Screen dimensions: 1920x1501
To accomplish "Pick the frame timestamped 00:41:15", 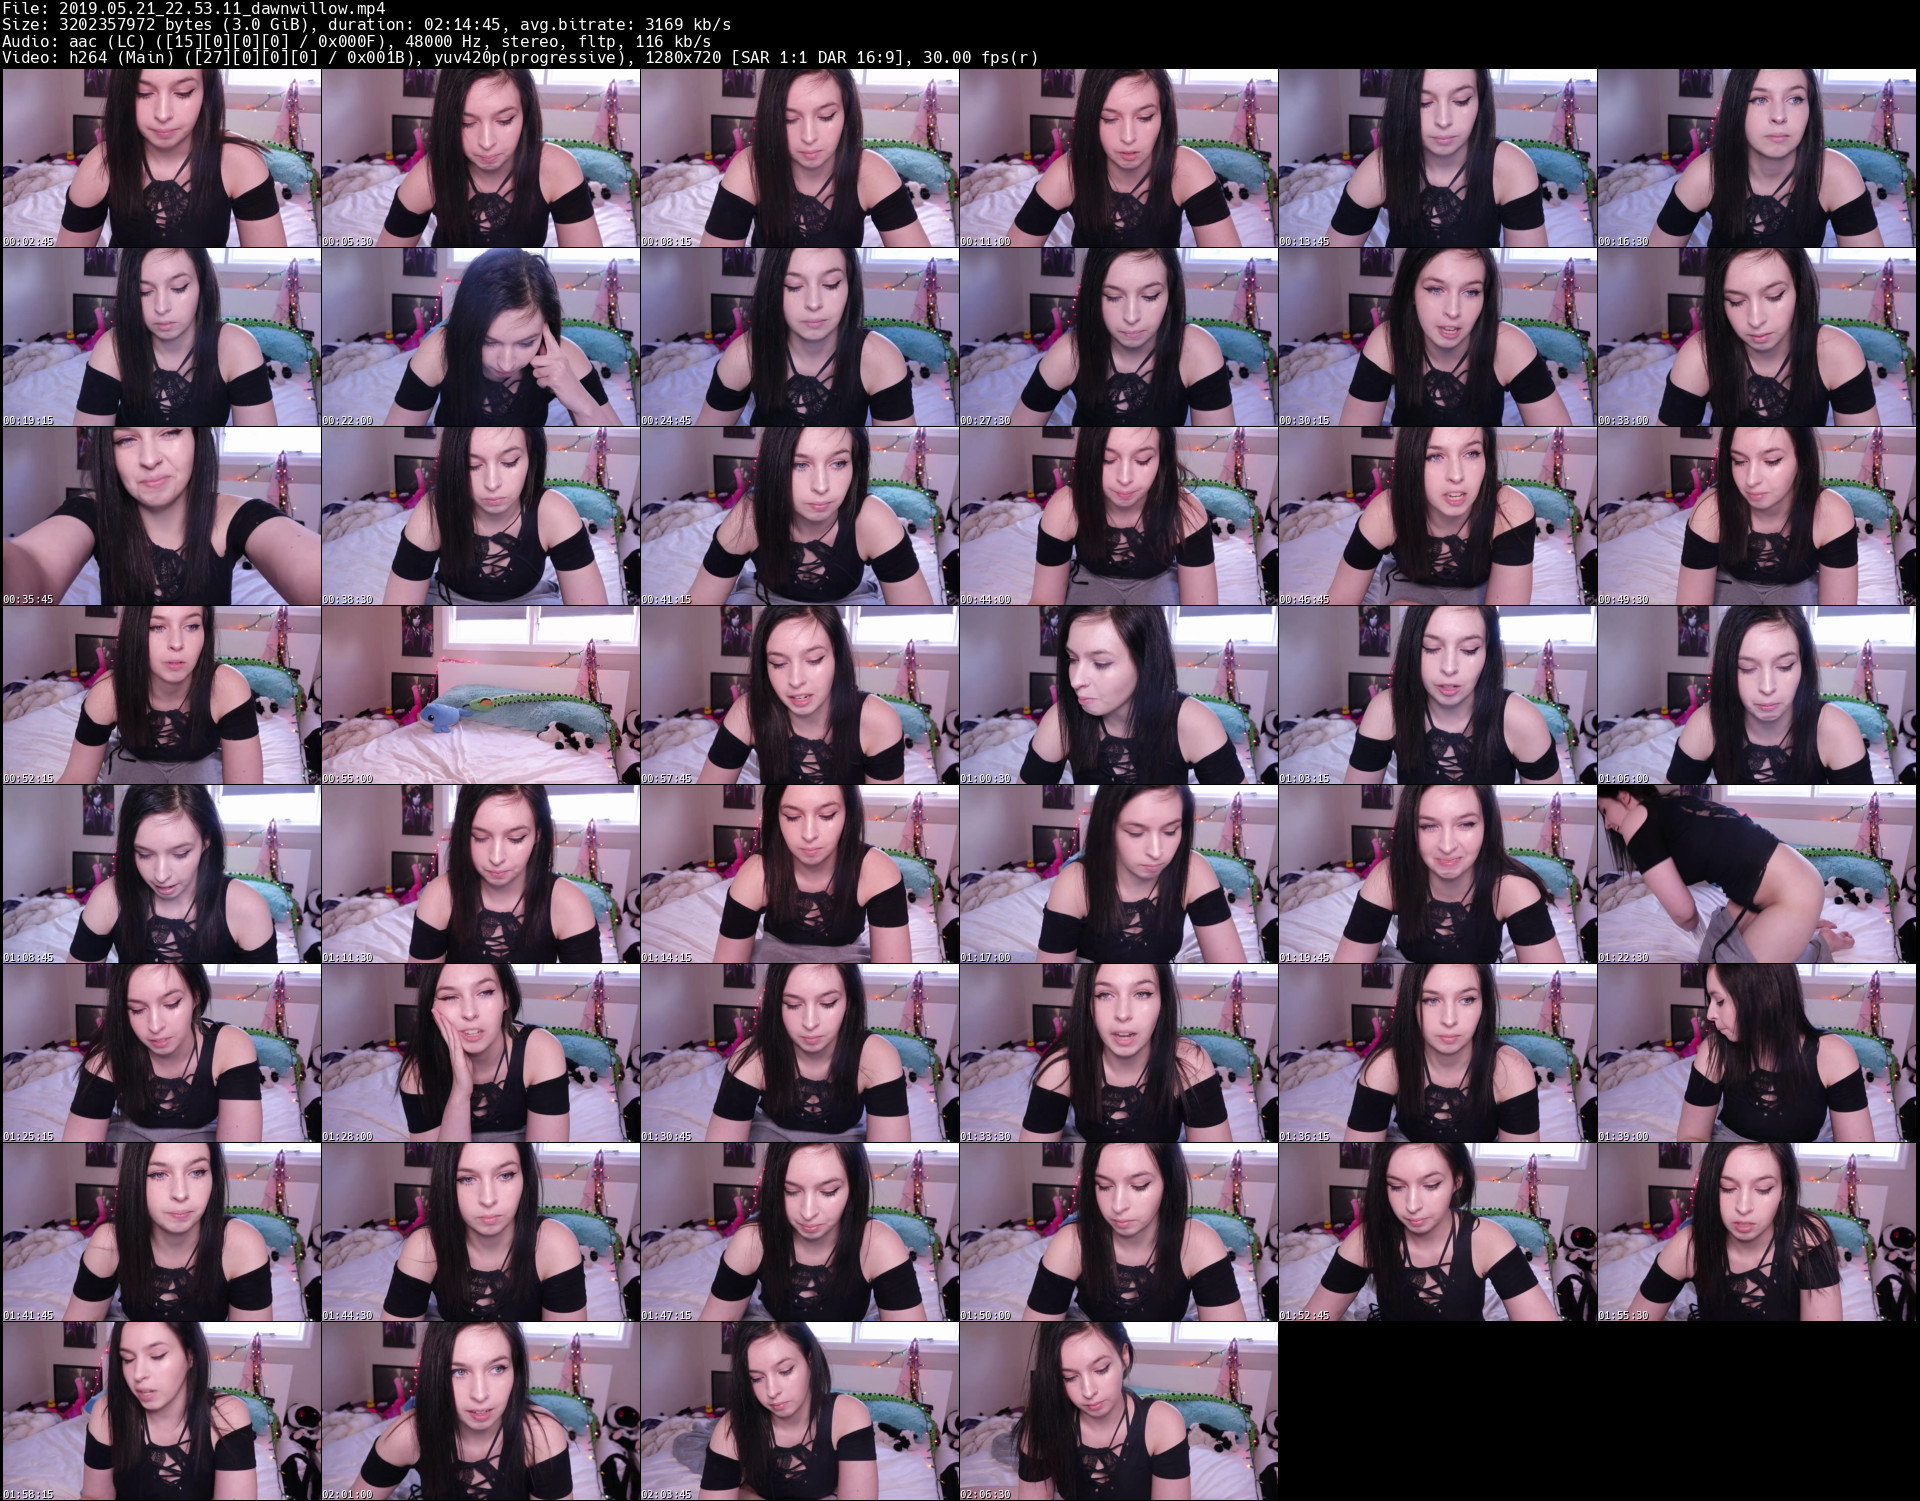I will click(799, 516).
